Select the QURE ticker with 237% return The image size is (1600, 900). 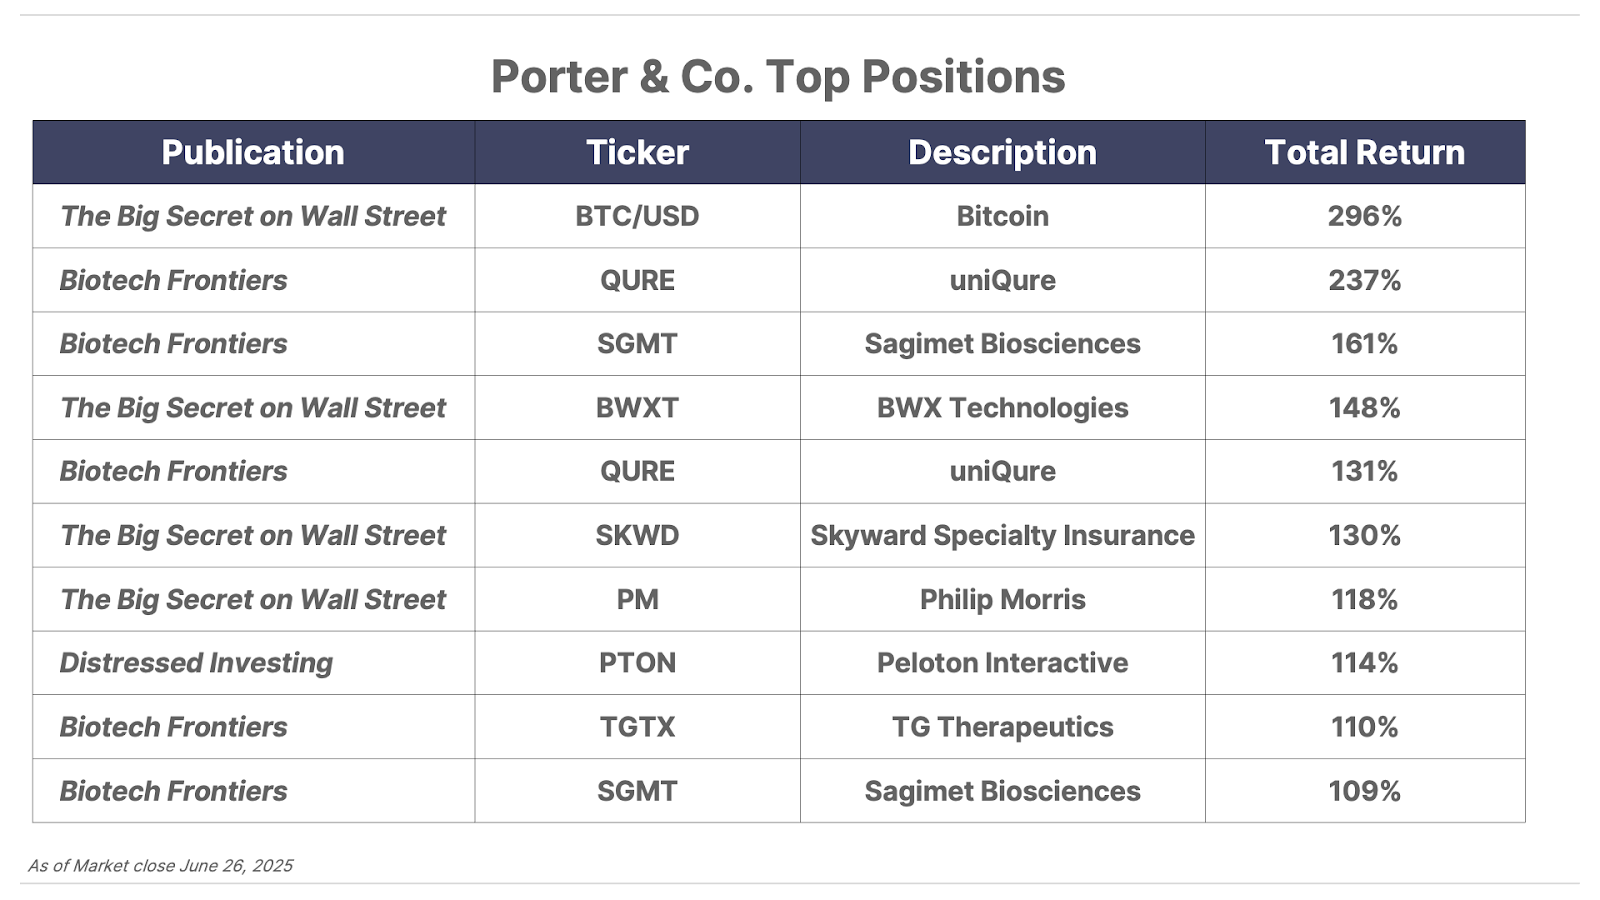pyautogui.click(x=637, y=280)
